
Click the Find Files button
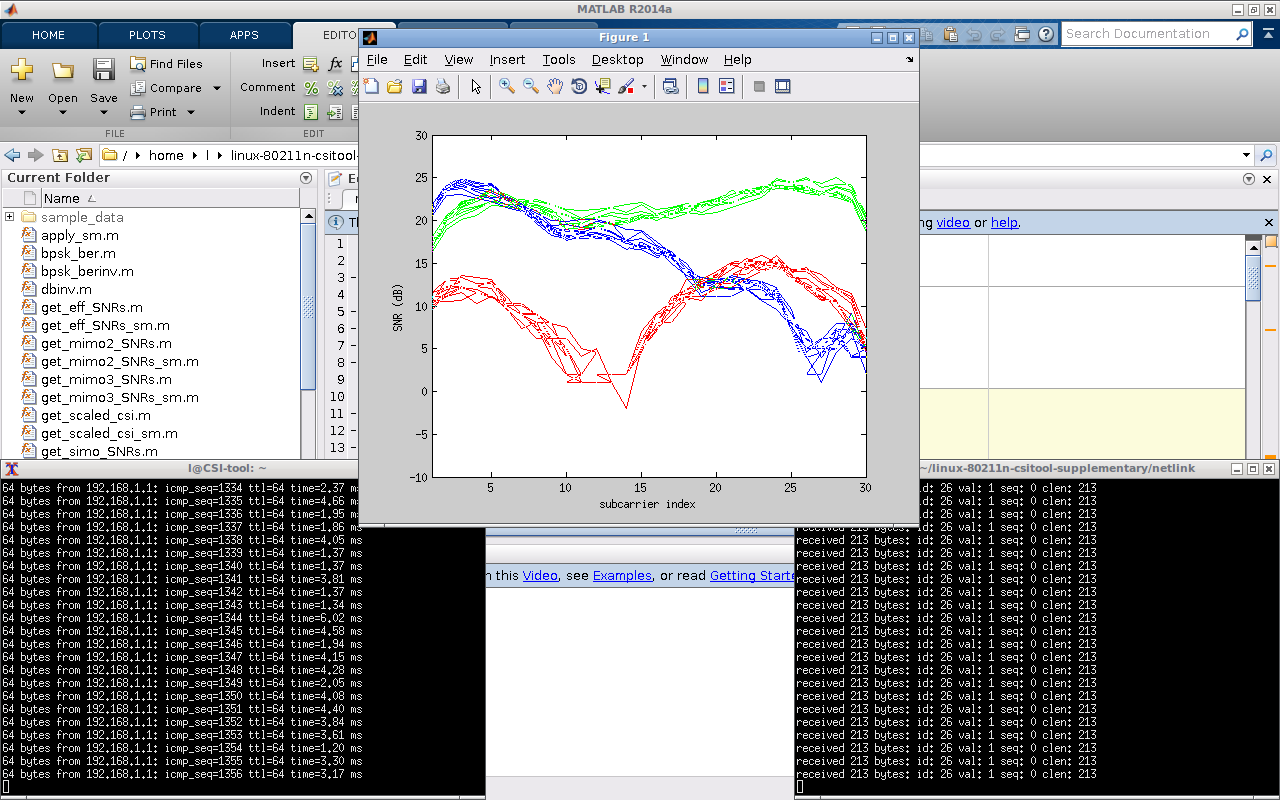tap(166, 64)
